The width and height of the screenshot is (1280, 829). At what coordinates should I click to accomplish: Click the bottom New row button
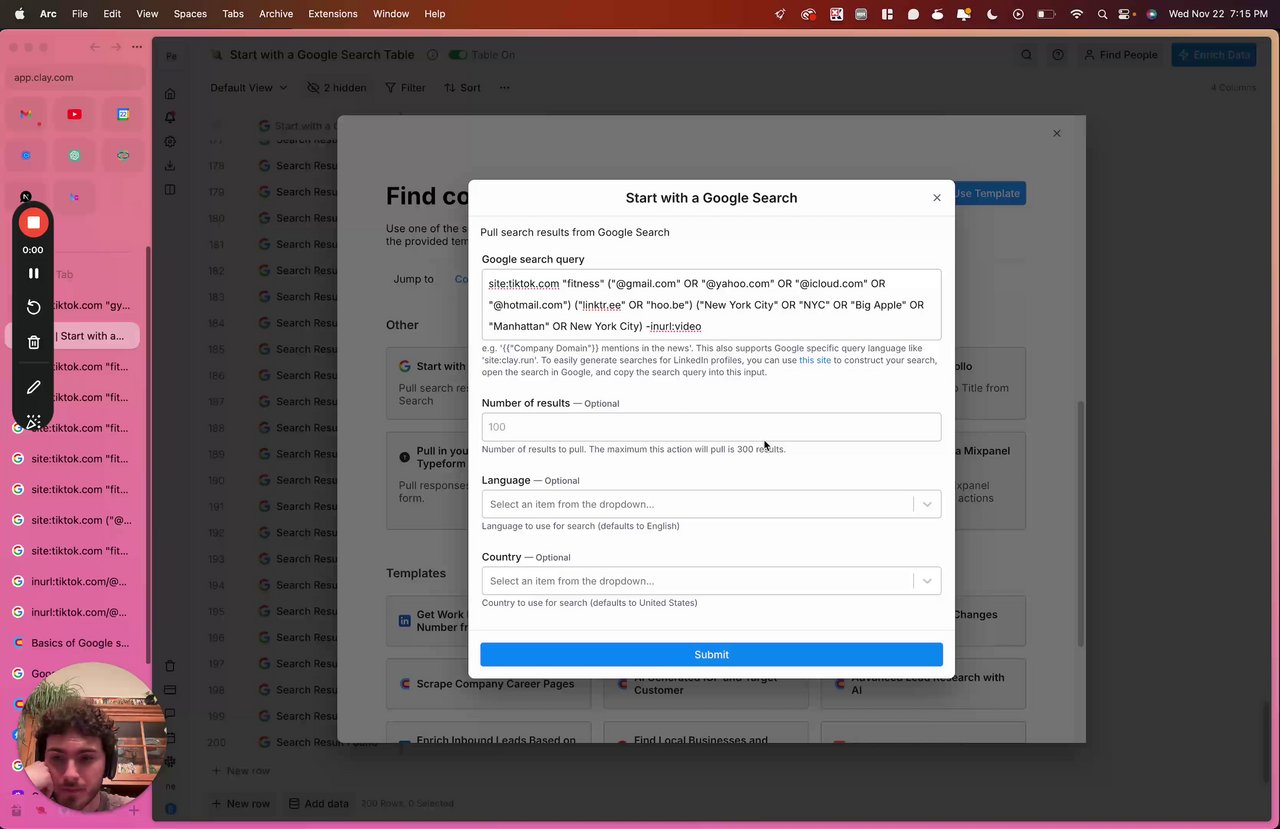click(240, 803)
